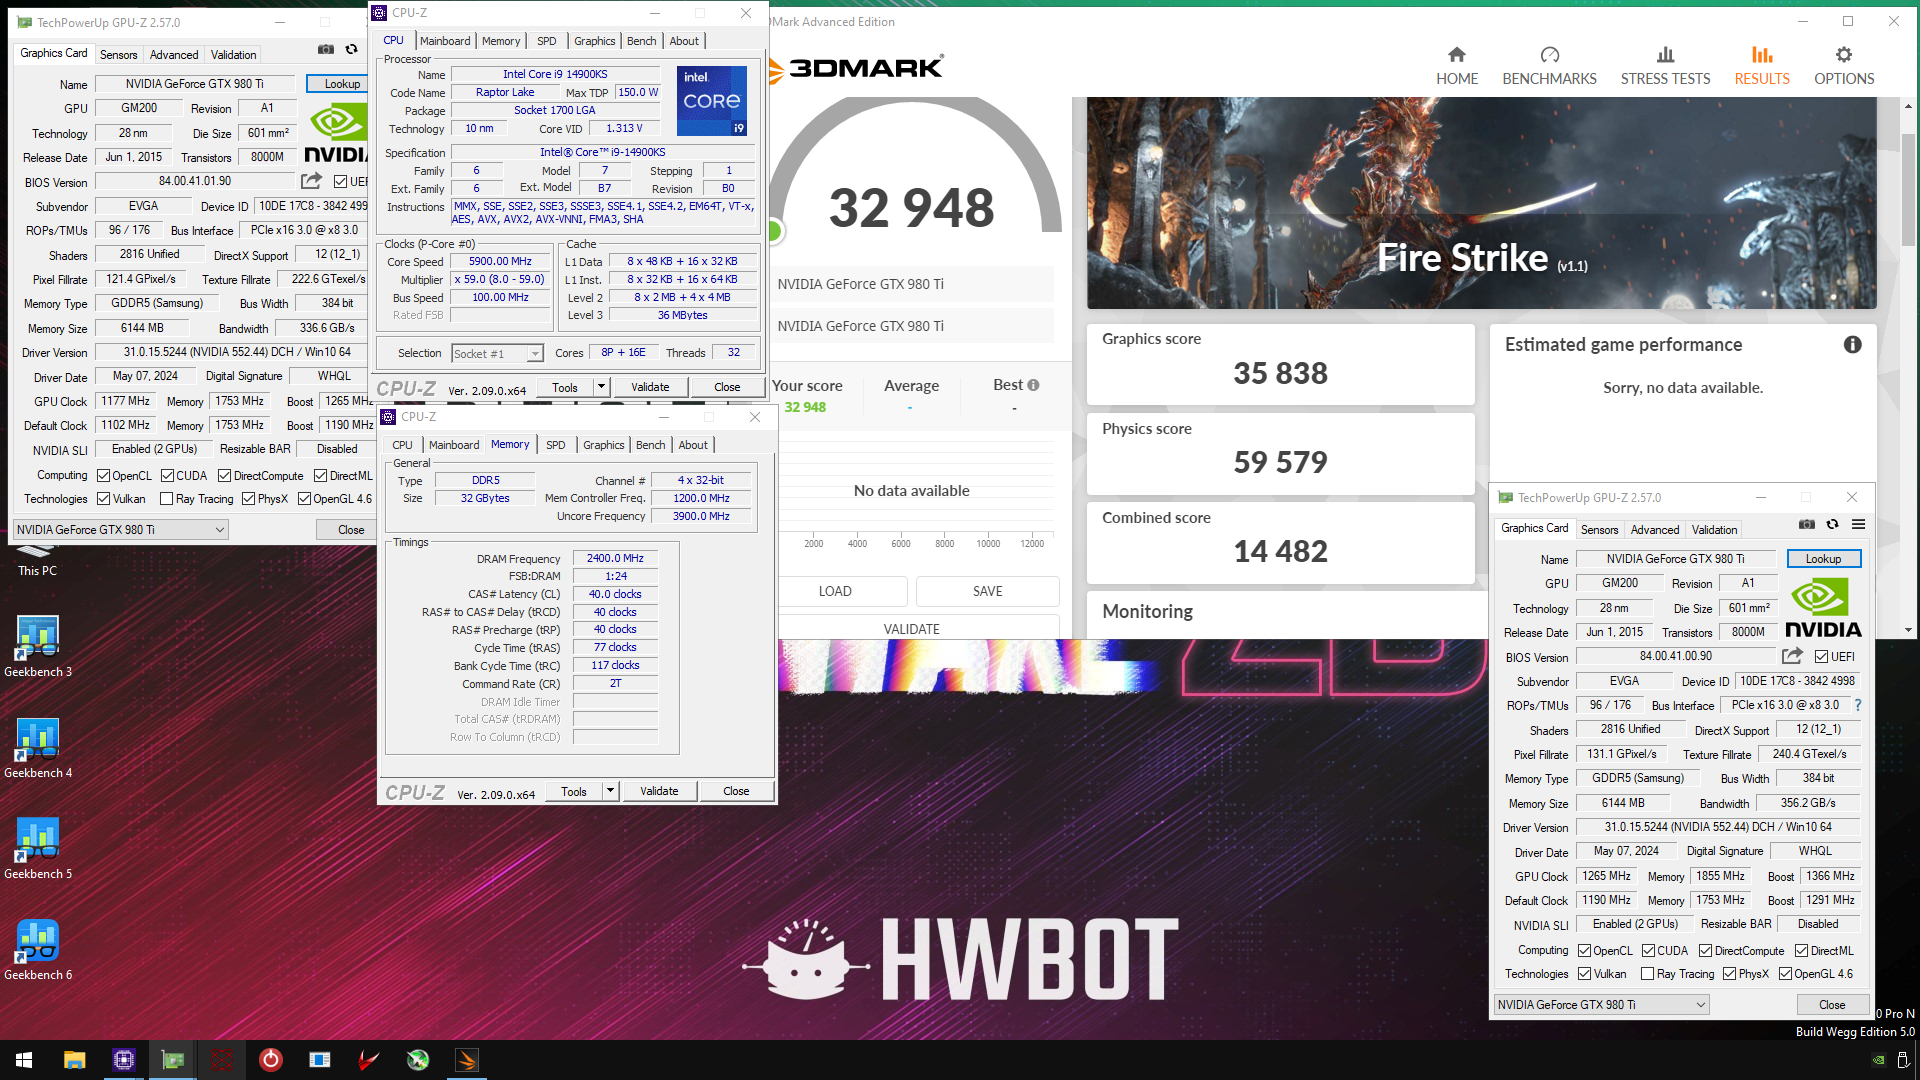The width and height of the screenshot is (1920, 1080).
Task: Switch to Bench tab in lower CPU-Z window
Action: pos(650,445)
